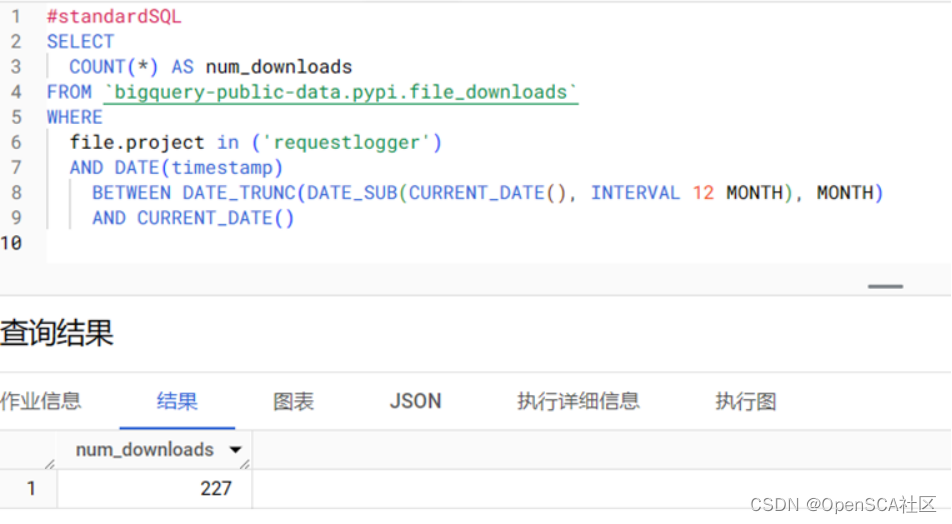Open the 执行图 tab

(x=746, y=401)
